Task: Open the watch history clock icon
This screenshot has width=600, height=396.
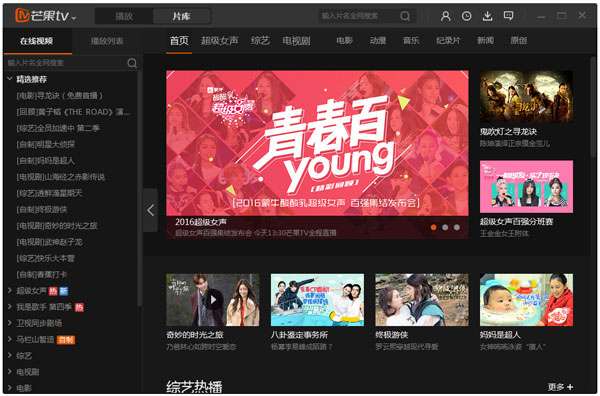Action: [466, 16]
